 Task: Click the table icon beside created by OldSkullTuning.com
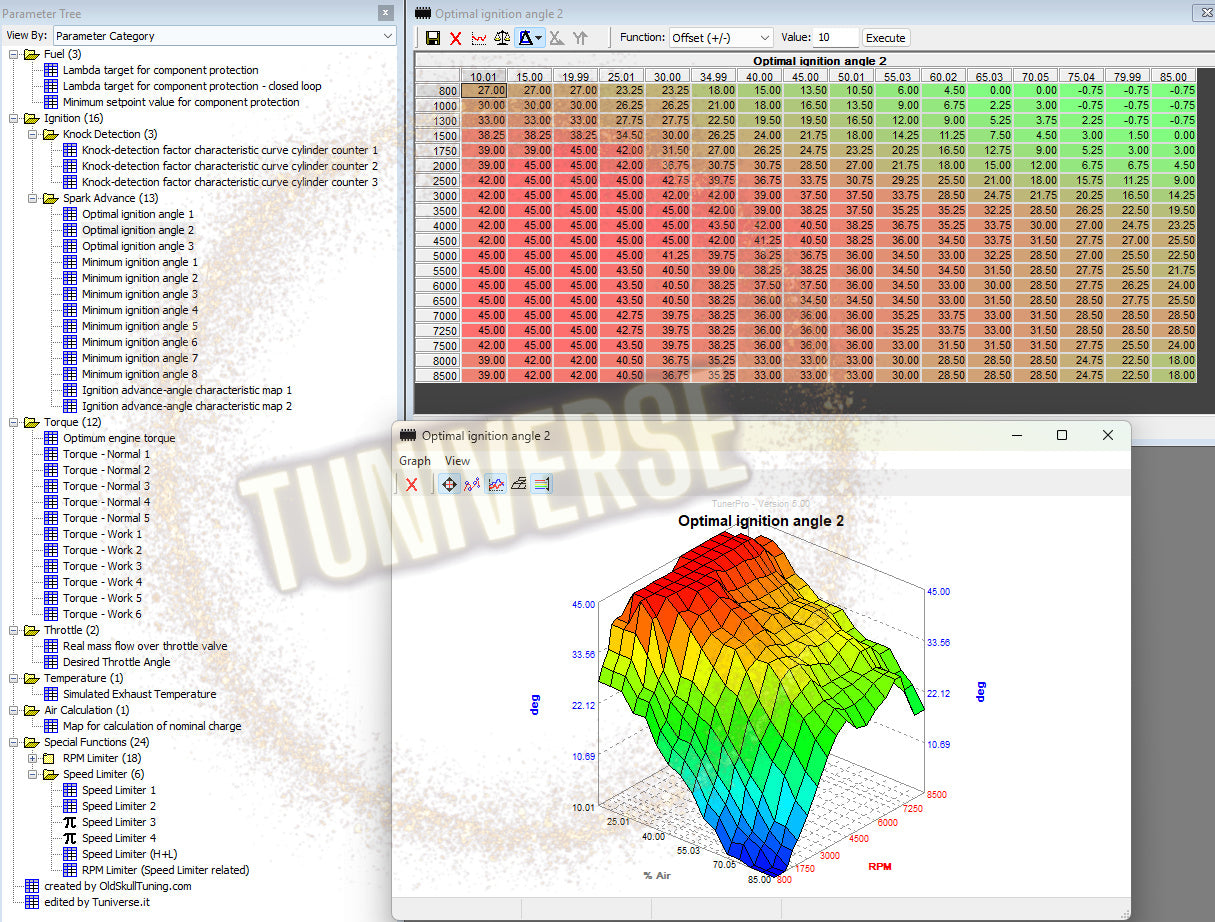point(32,886)
